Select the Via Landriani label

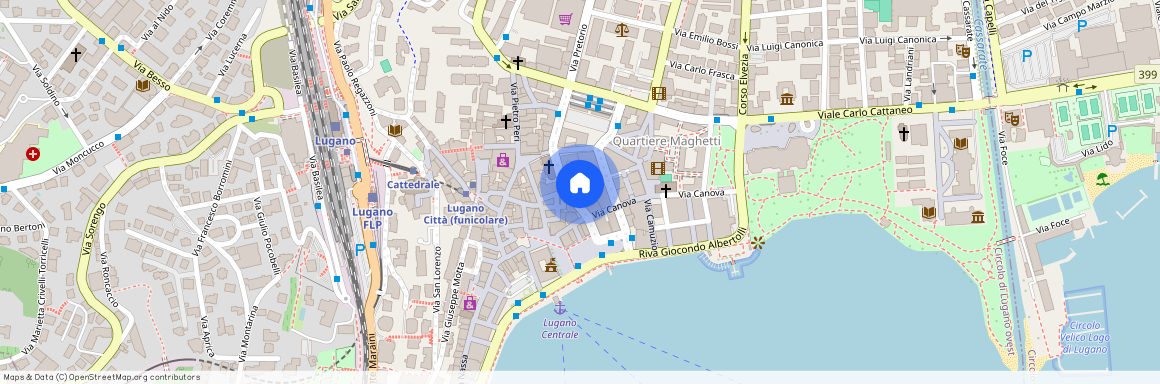point(910,75)
